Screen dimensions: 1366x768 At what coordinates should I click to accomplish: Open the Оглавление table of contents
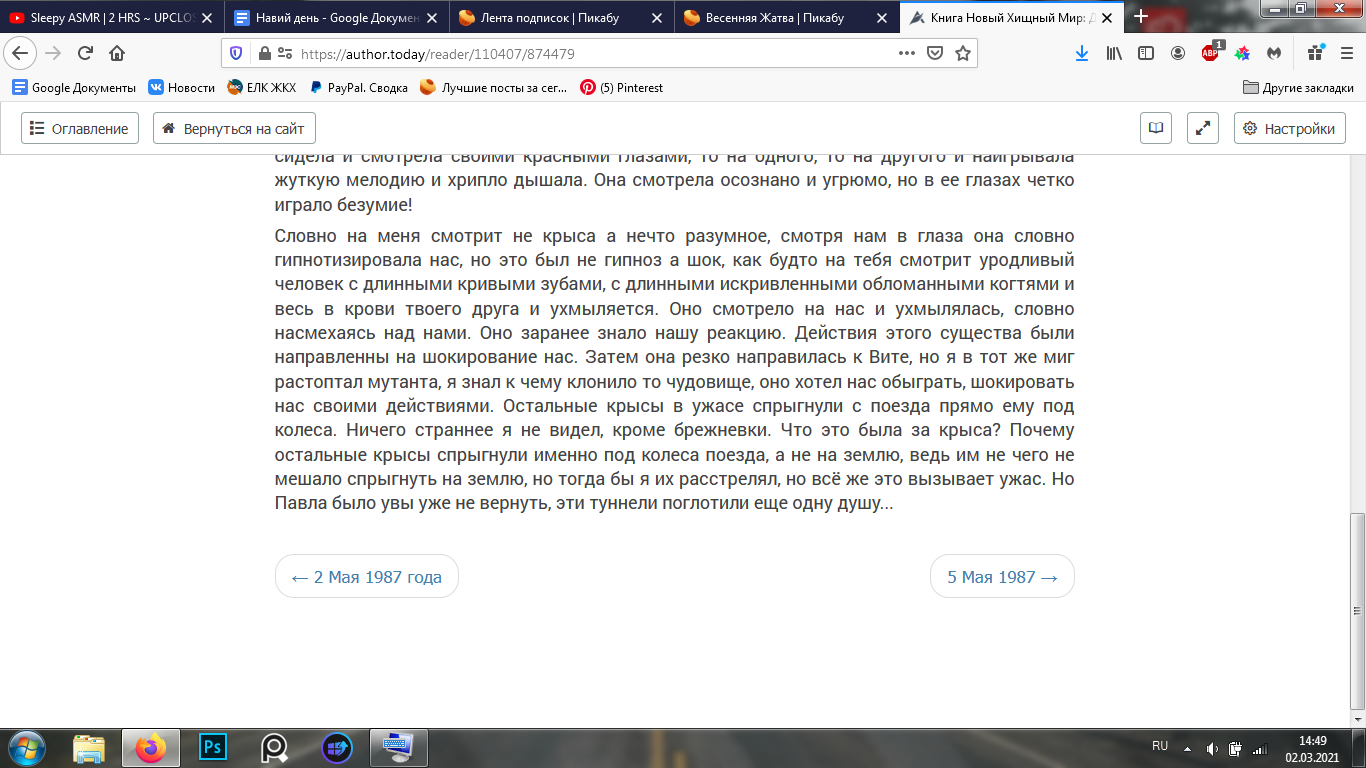coord(79,128)
